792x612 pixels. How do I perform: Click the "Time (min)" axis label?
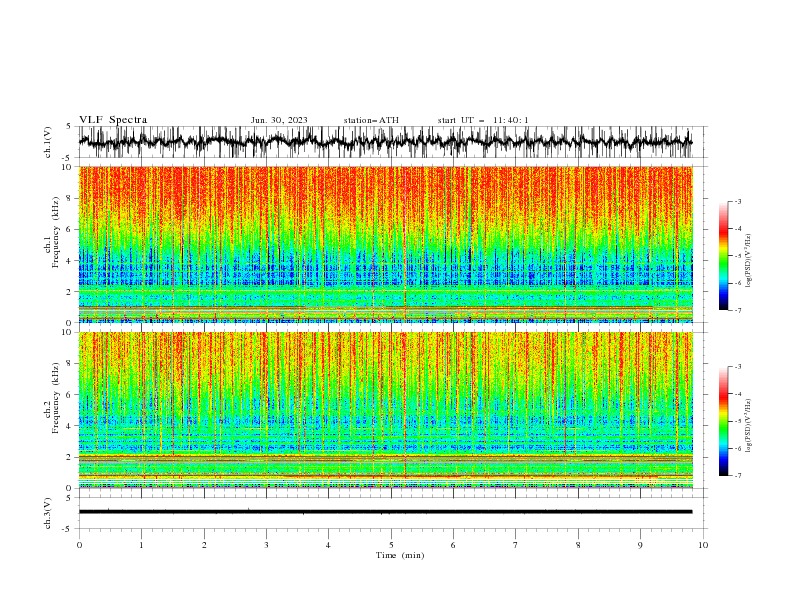pyautogui.click(x=400, y=555)
